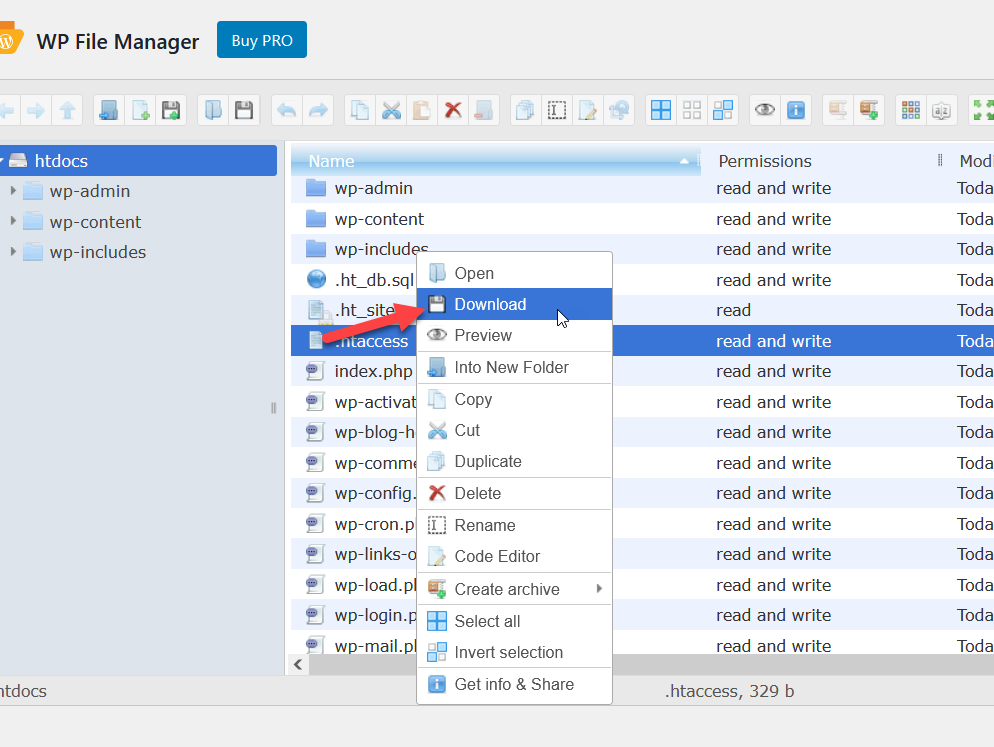Click the Redo toolbar arrow
Screen dimensions: 994x747
[318, 111]
